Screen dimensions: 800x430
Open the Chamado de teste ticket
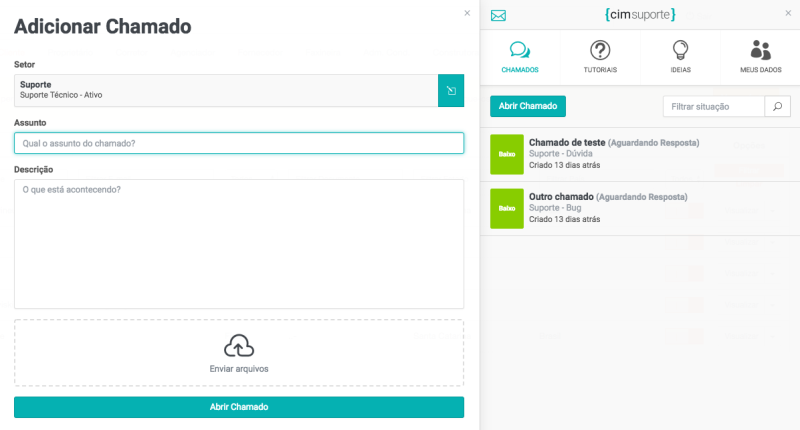point(613,143)
